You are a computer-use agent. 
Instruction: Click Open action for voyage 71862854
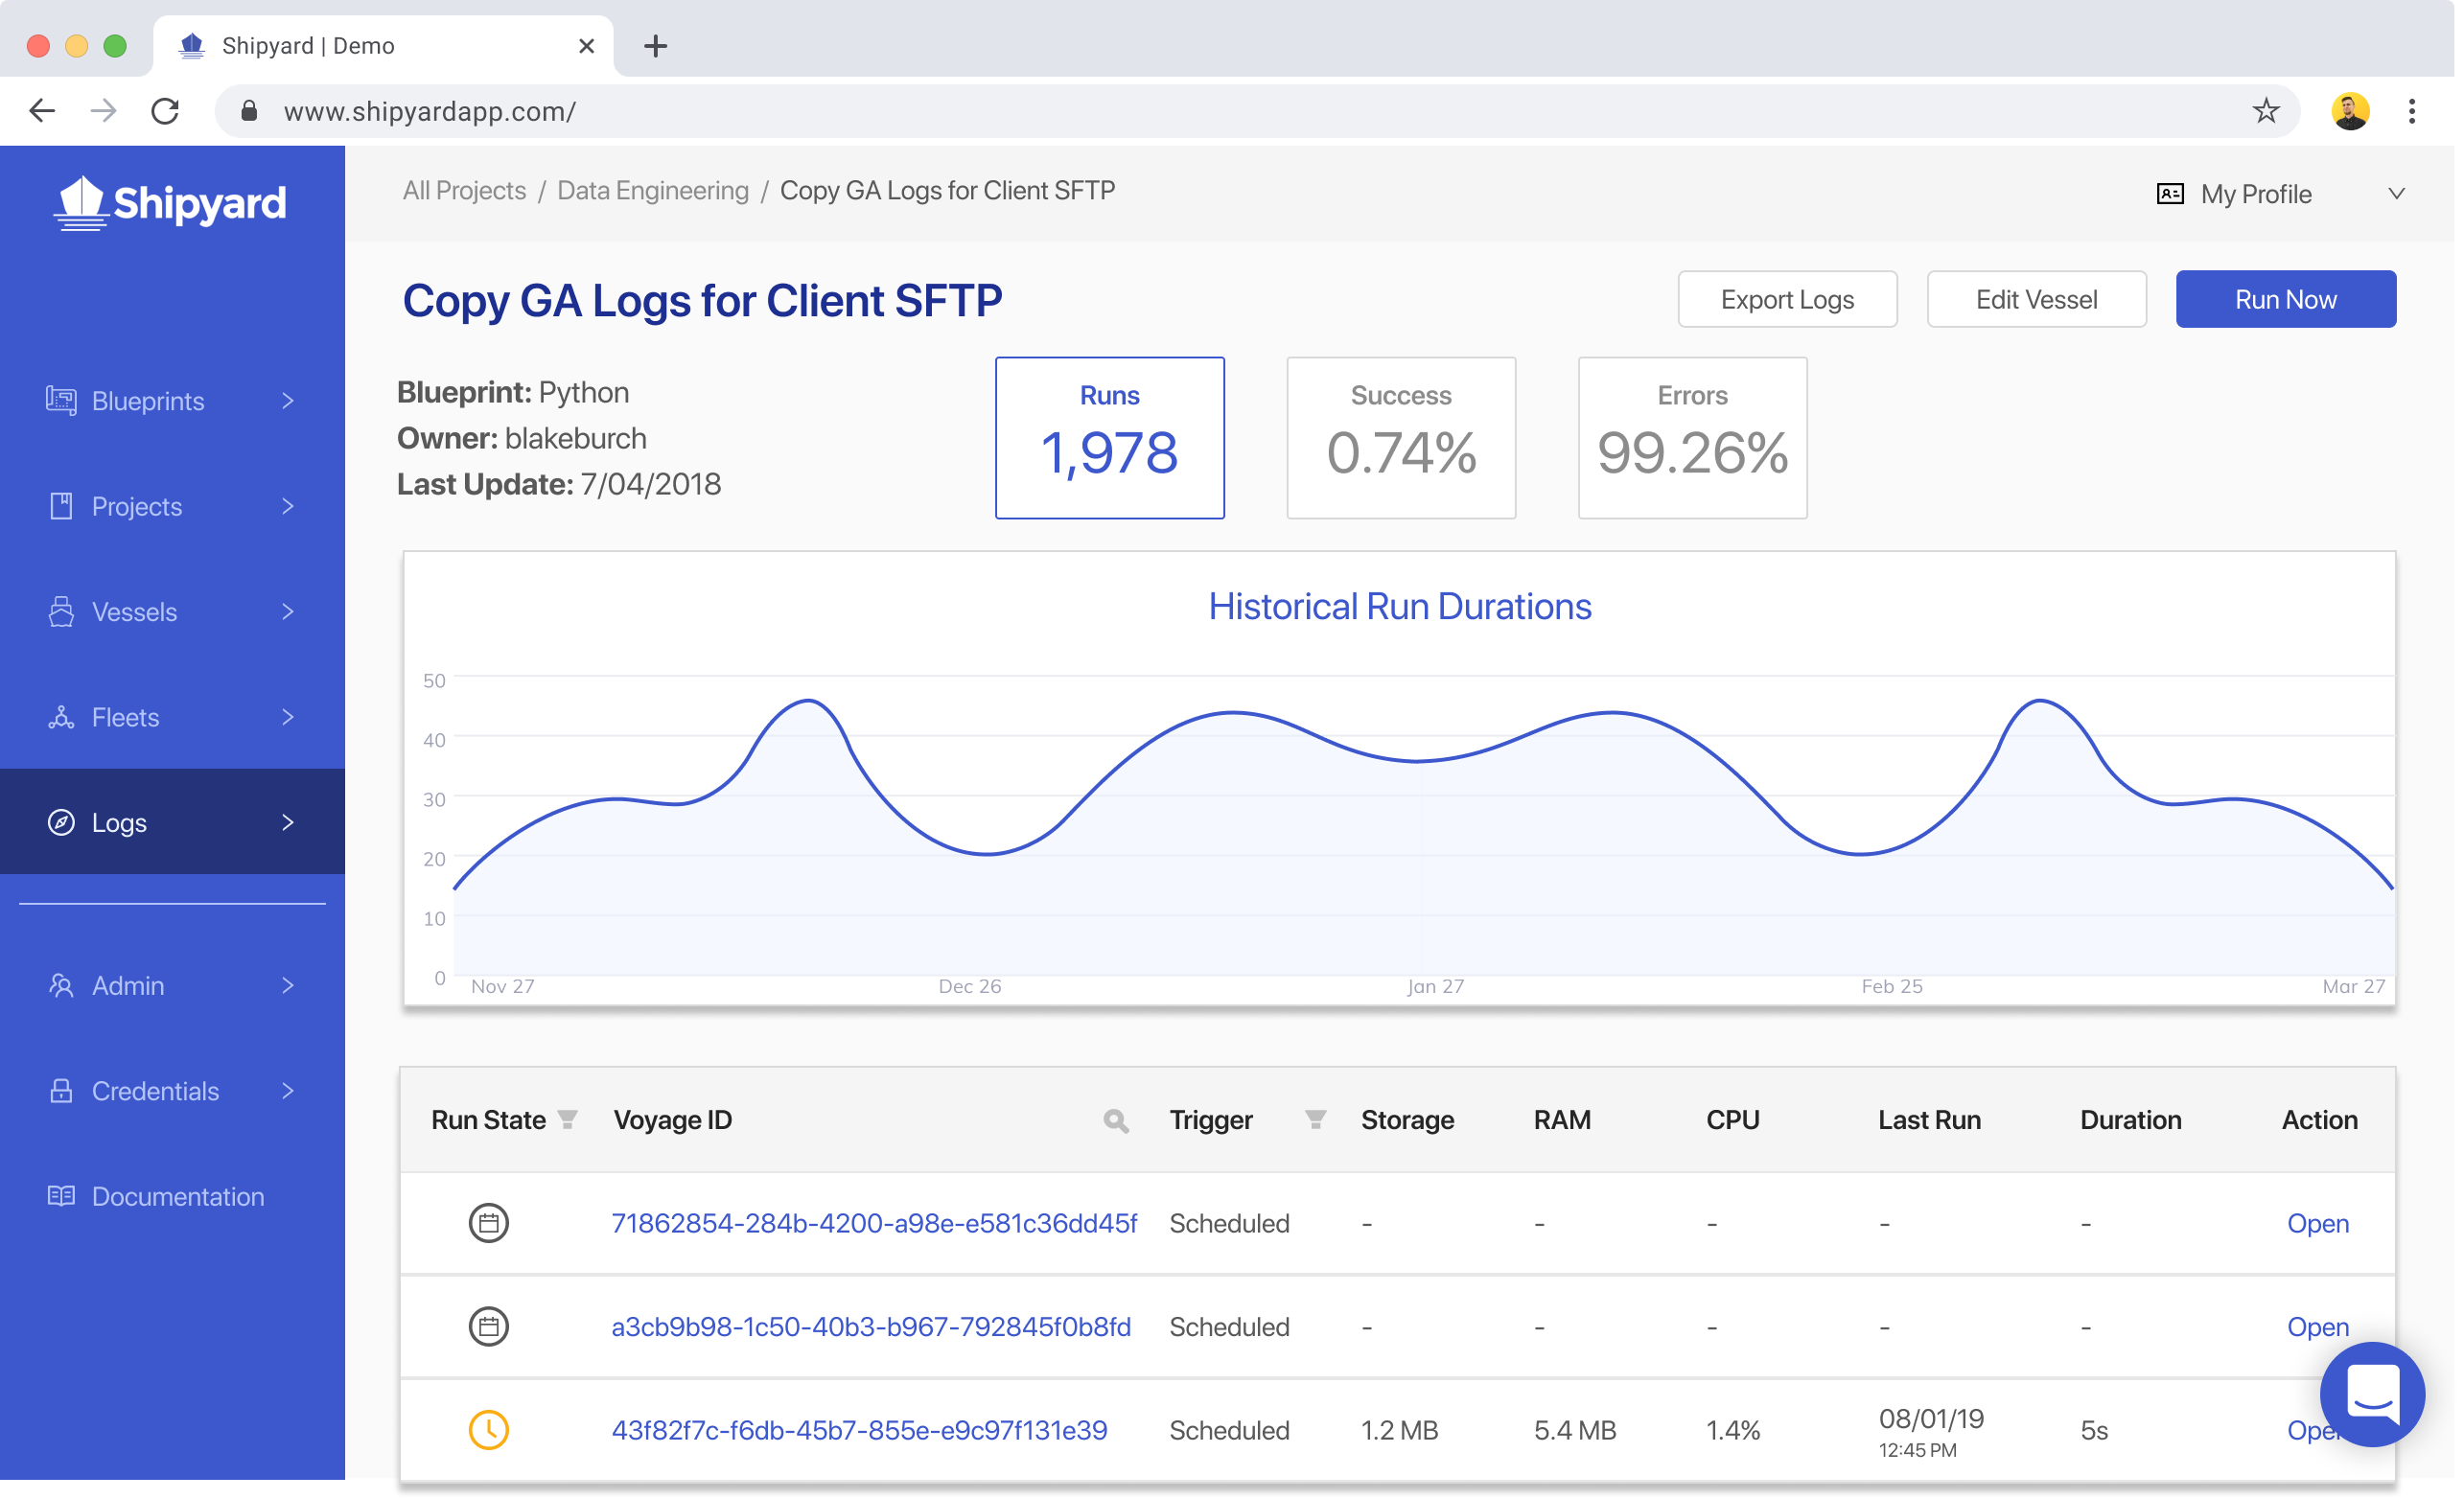(x=2318, y=1224)
